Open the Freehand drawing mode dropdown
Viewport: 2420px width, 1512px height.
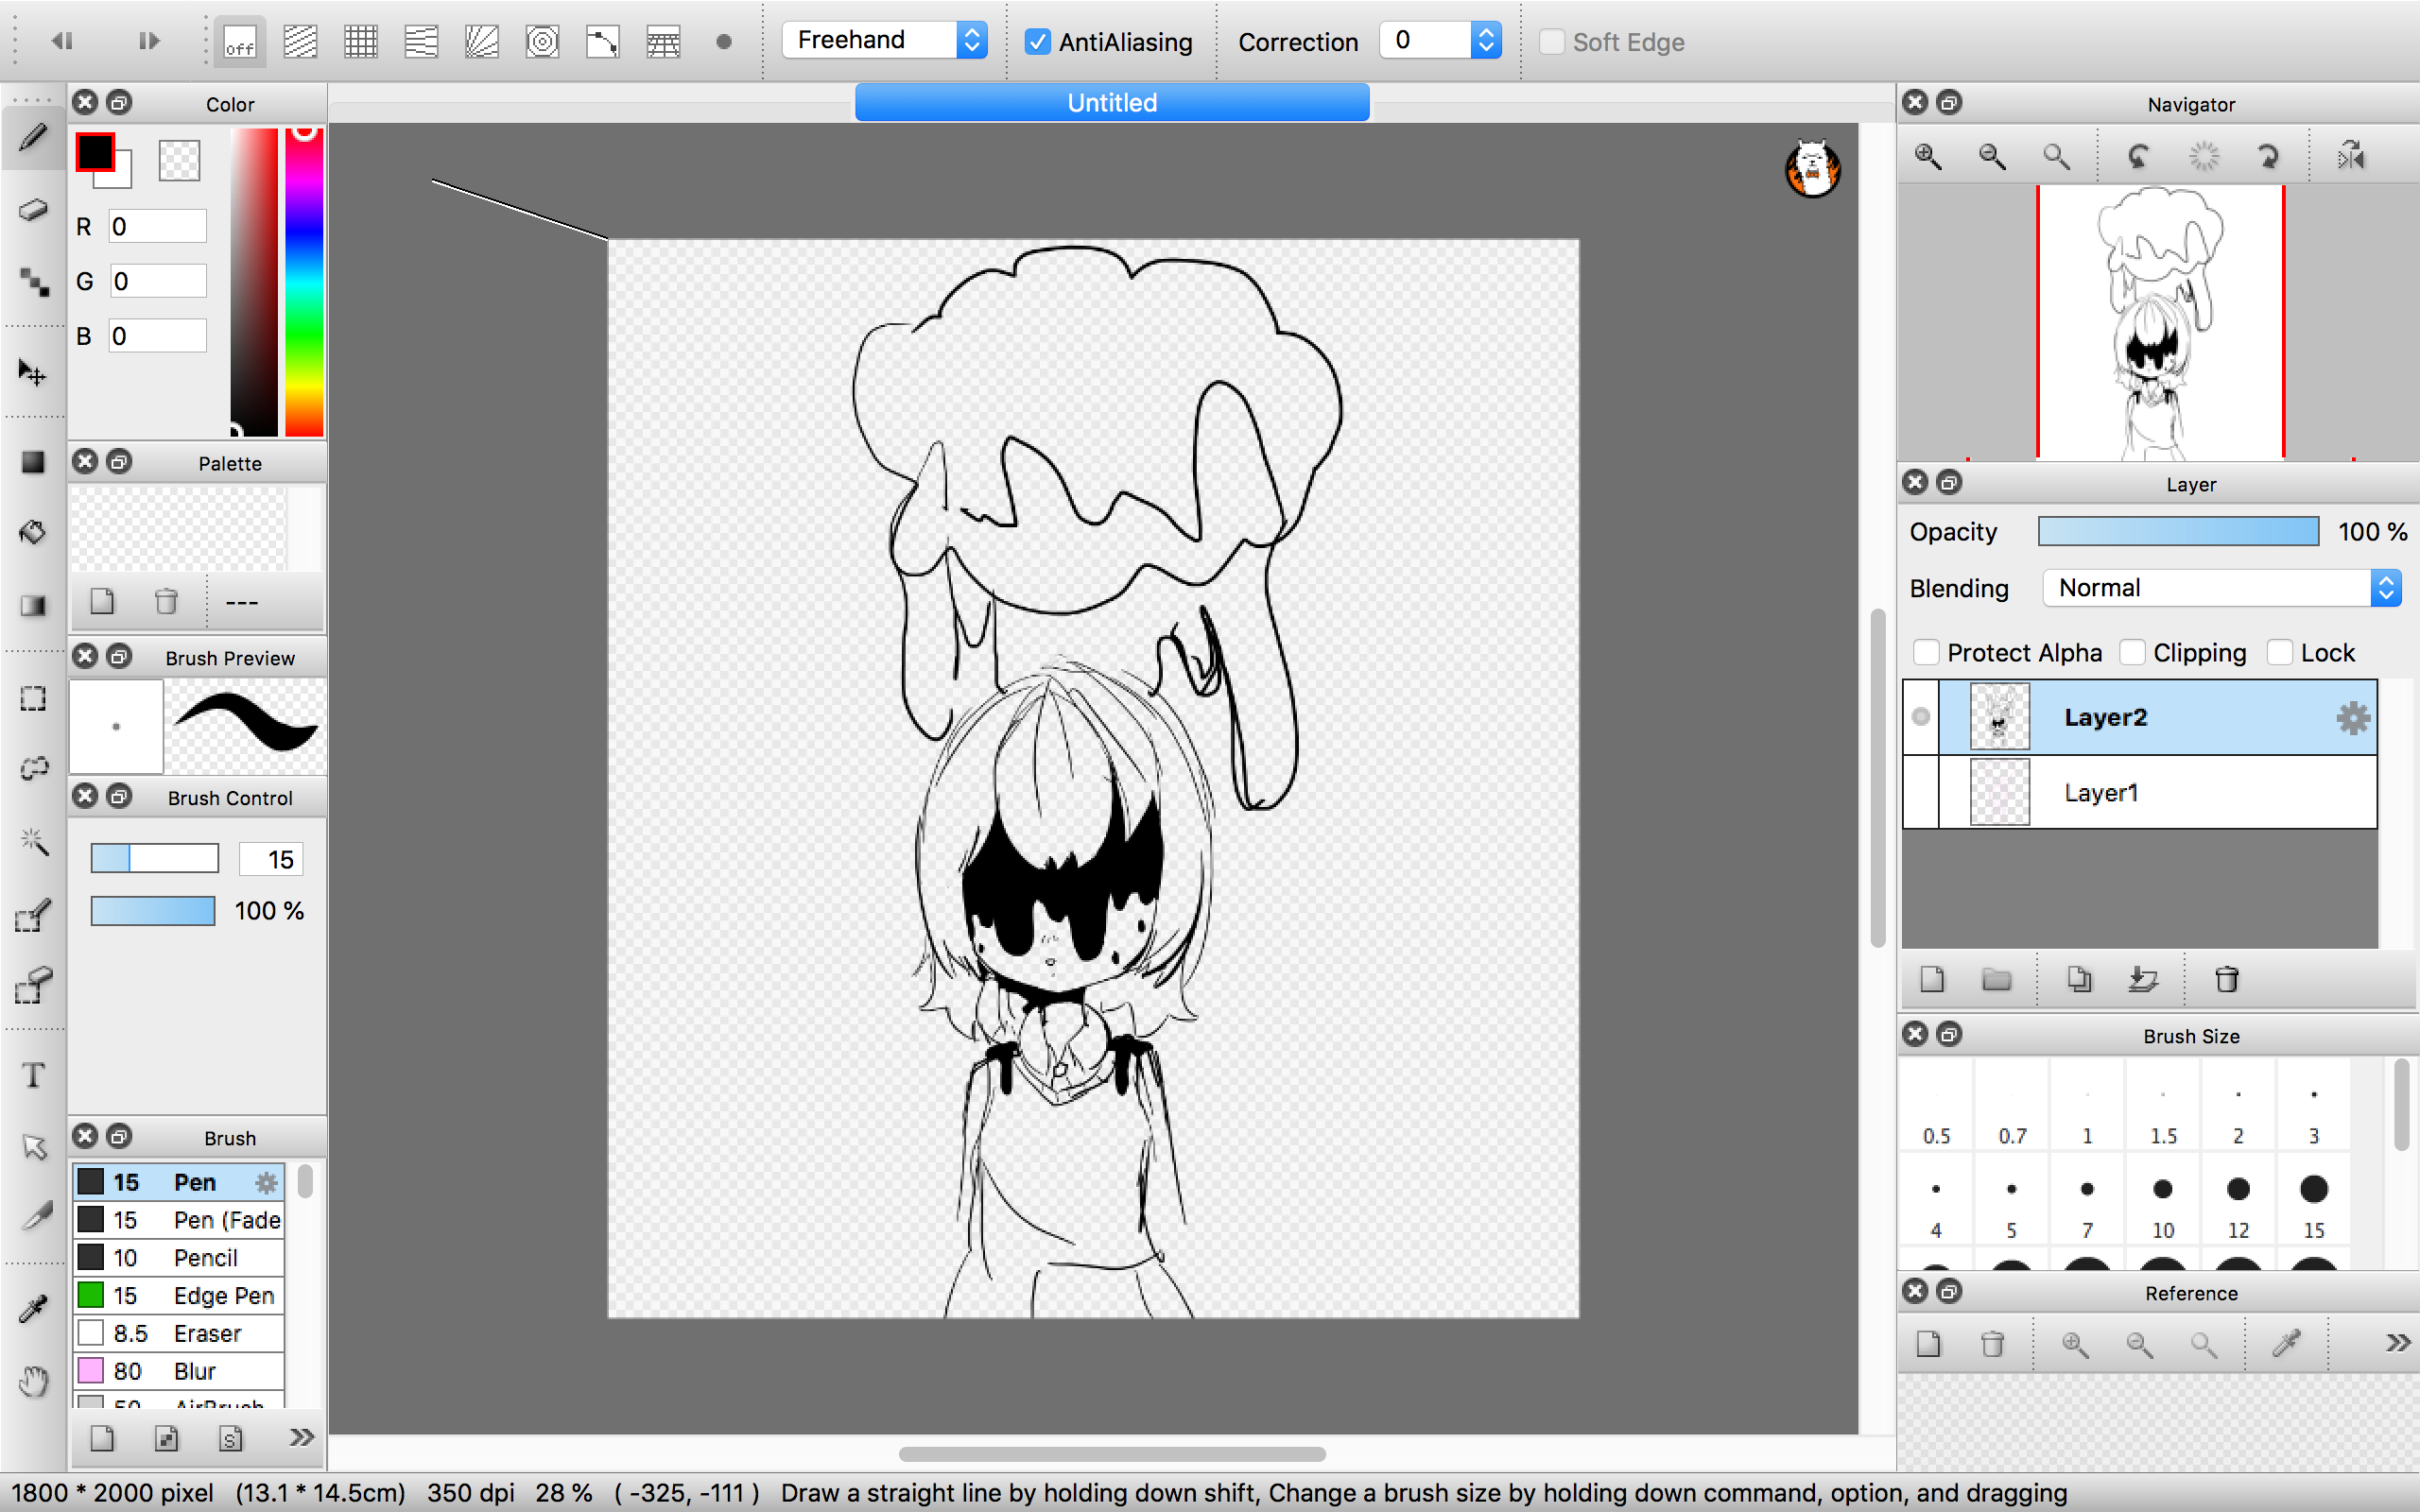point(884,40)
